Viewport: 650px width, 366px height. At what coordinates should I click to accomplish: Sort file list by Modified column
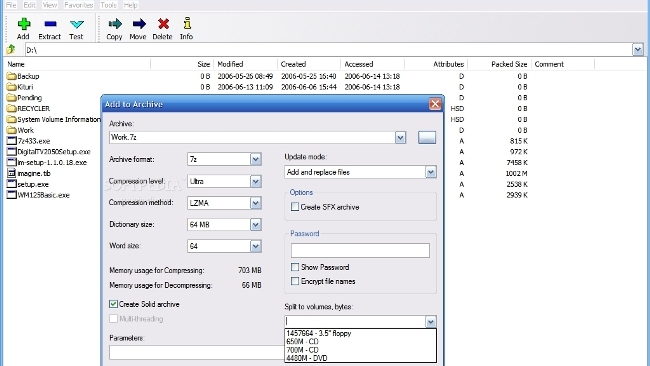(245, 64)
